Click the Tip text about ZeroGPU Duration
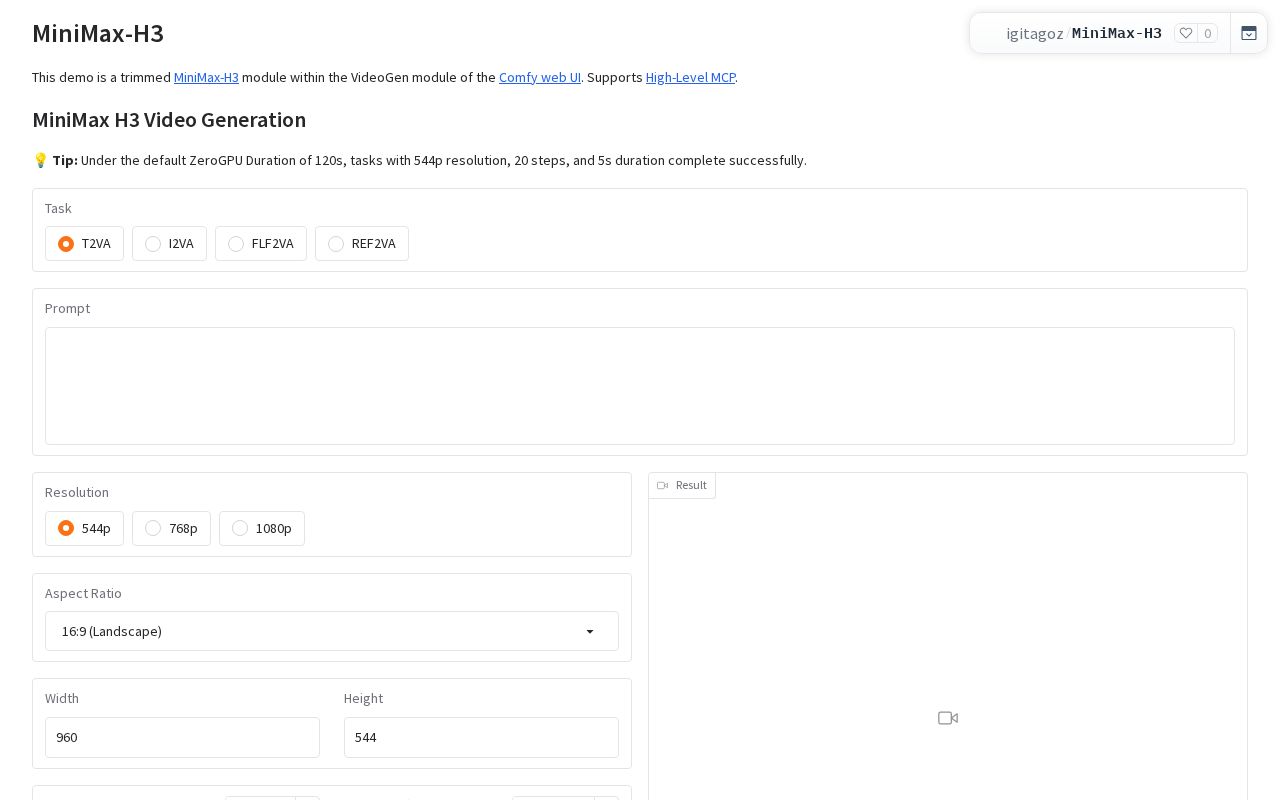 (420, 160)
